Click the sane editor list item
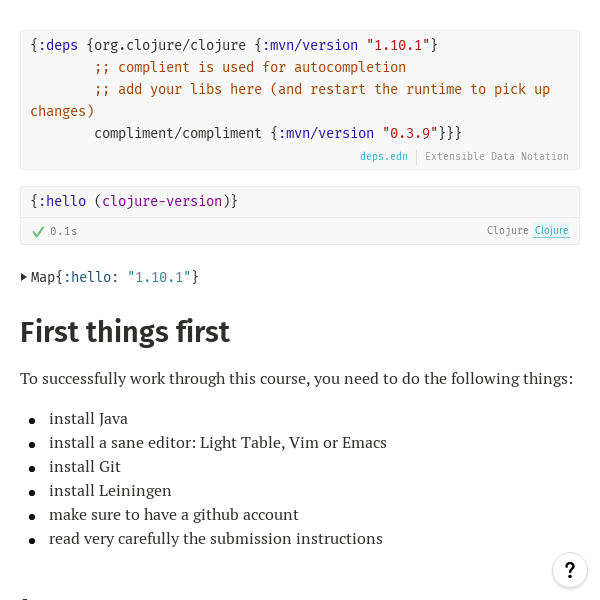The height and width of the screenshot is (600, 600). [218, 443]
